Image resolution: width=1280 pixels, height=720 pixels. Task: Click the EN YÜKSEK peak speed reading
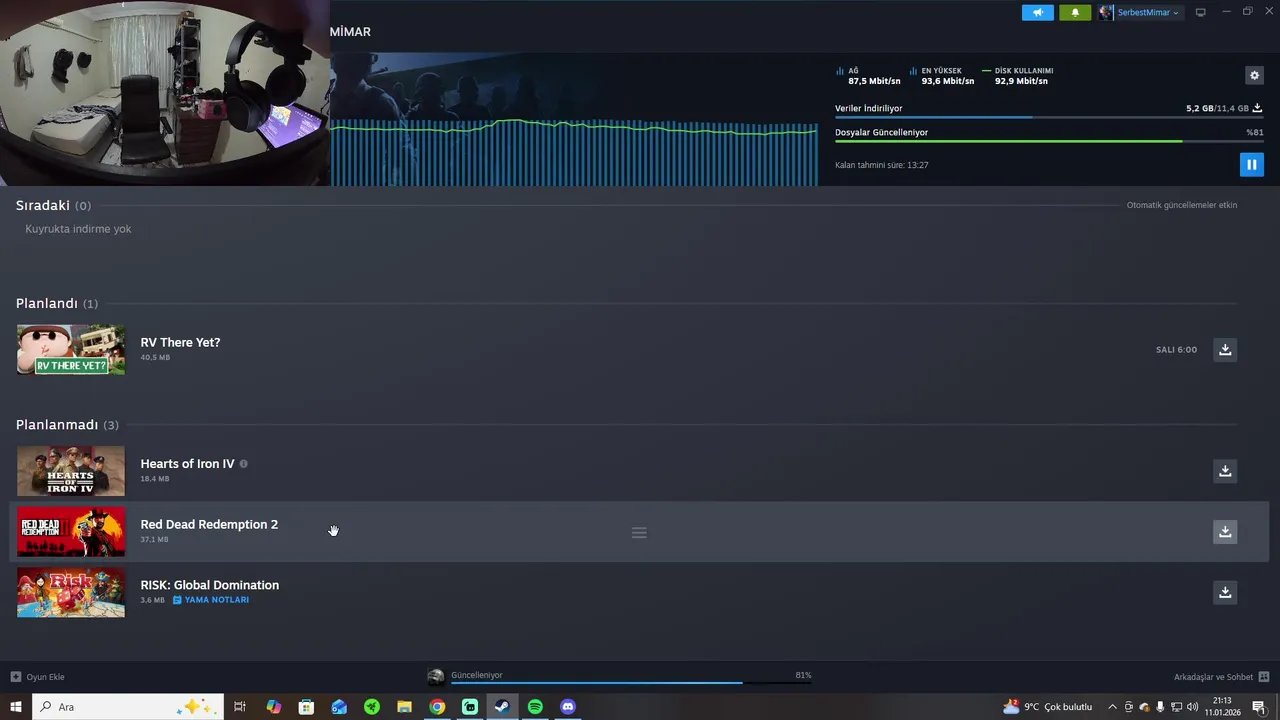[942, 76]
